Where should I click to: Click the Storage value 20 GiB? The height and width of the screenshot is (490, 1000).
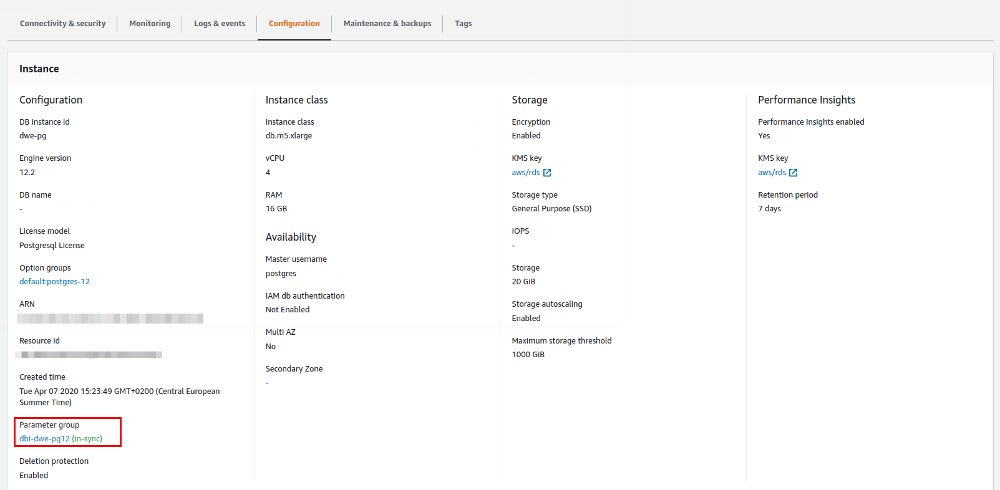pos(525,281)
